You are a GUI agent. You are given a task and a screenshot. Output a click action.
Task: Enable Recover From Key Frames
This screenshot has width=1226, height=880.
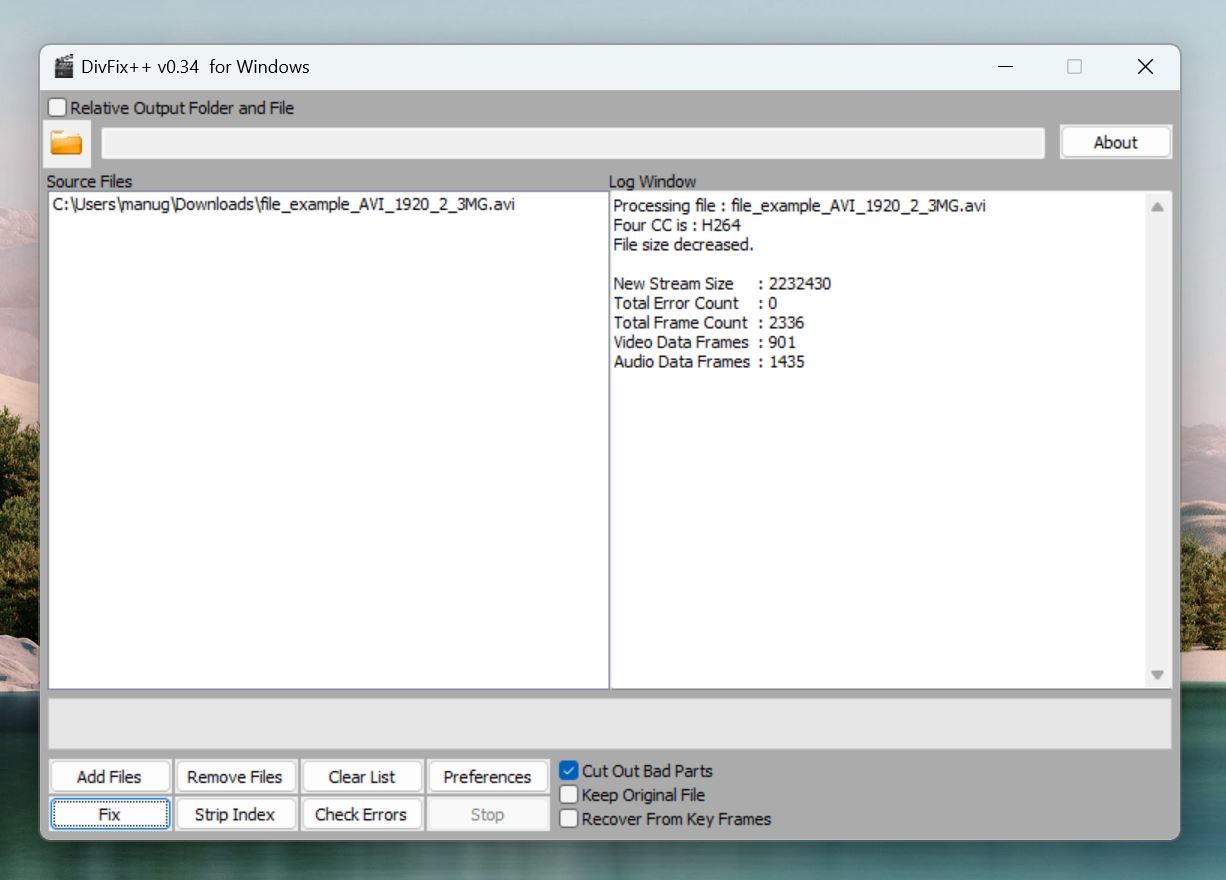coord(569,818)
